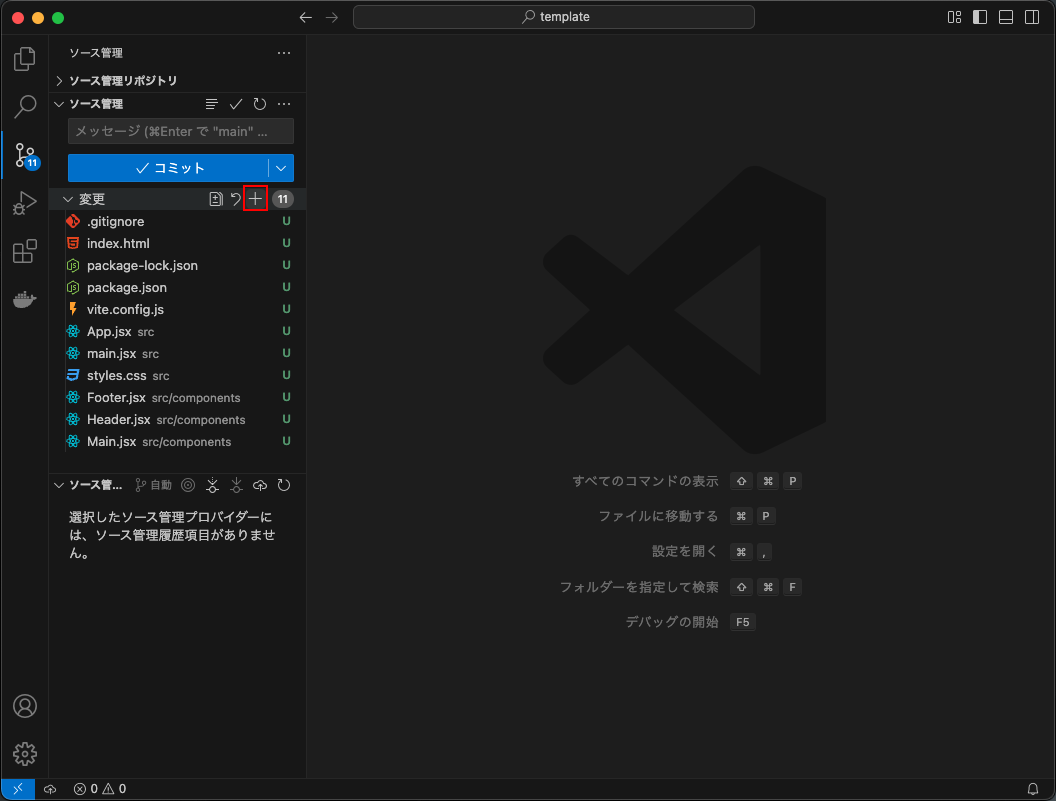Collapse the ソース管理 section
This screenshot has height=801, width=1056.
coord(59,104)
